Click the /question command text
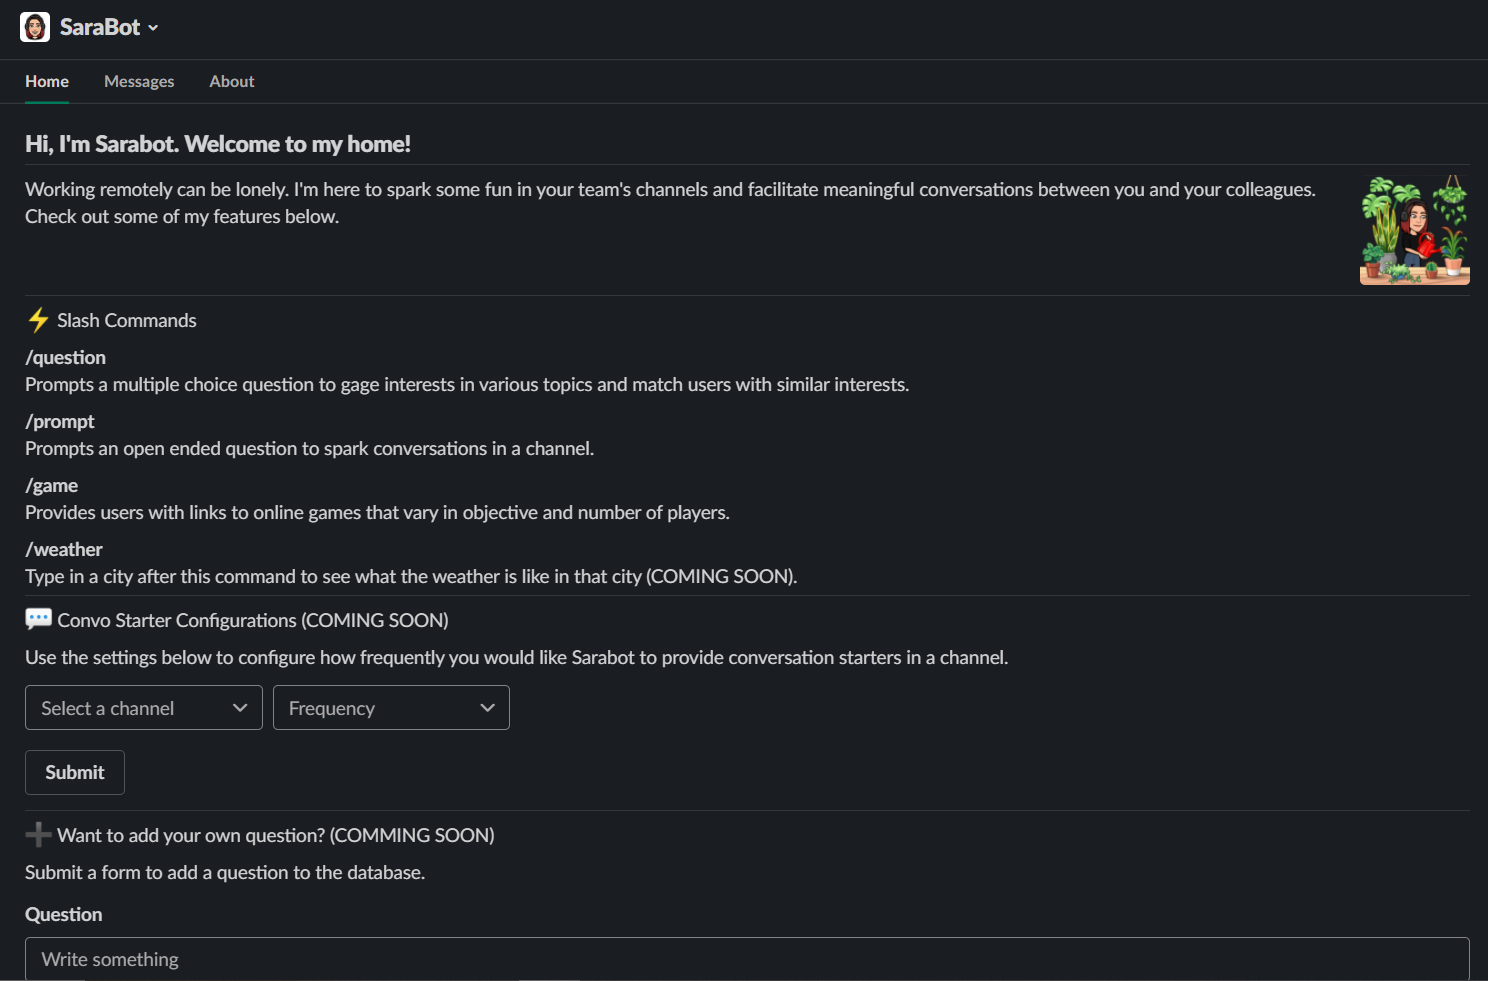 (x=65, y=357)
